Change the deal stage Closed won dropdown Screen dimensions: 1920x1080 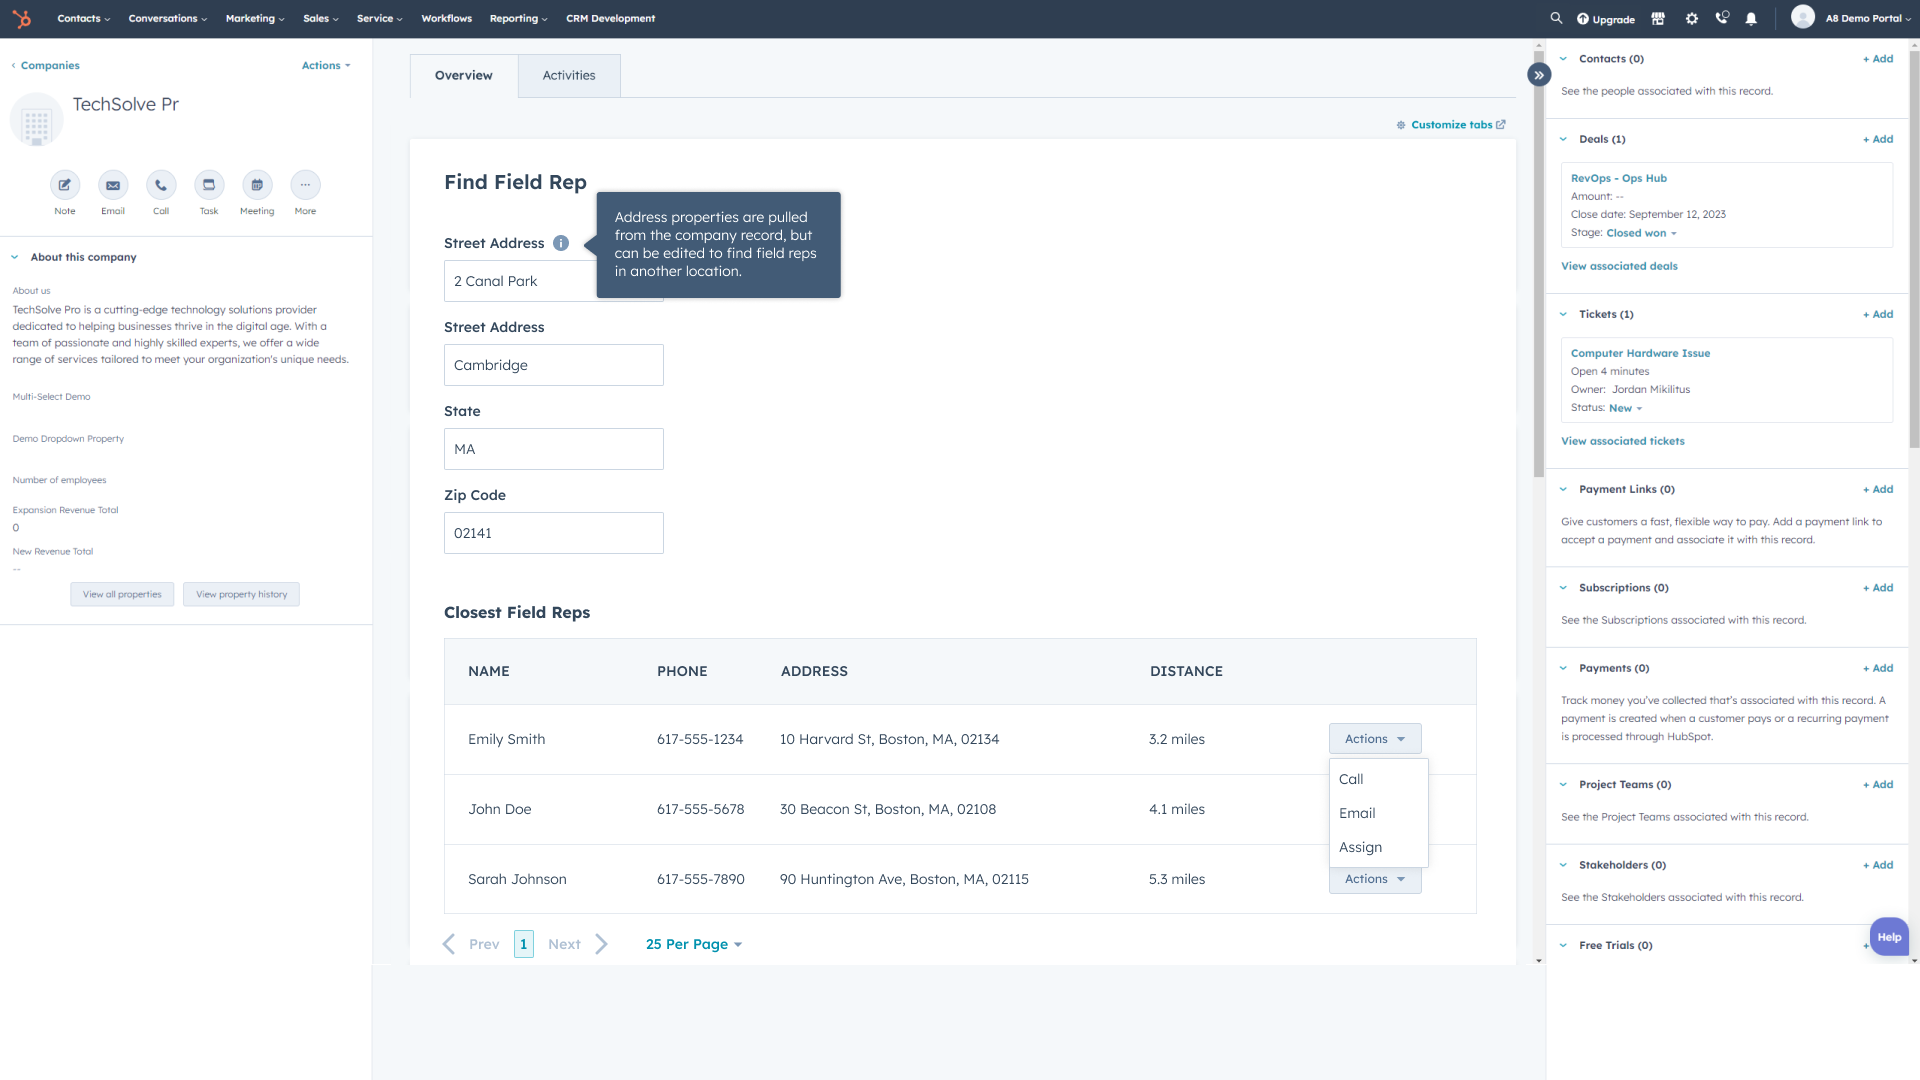[1641, 233]
